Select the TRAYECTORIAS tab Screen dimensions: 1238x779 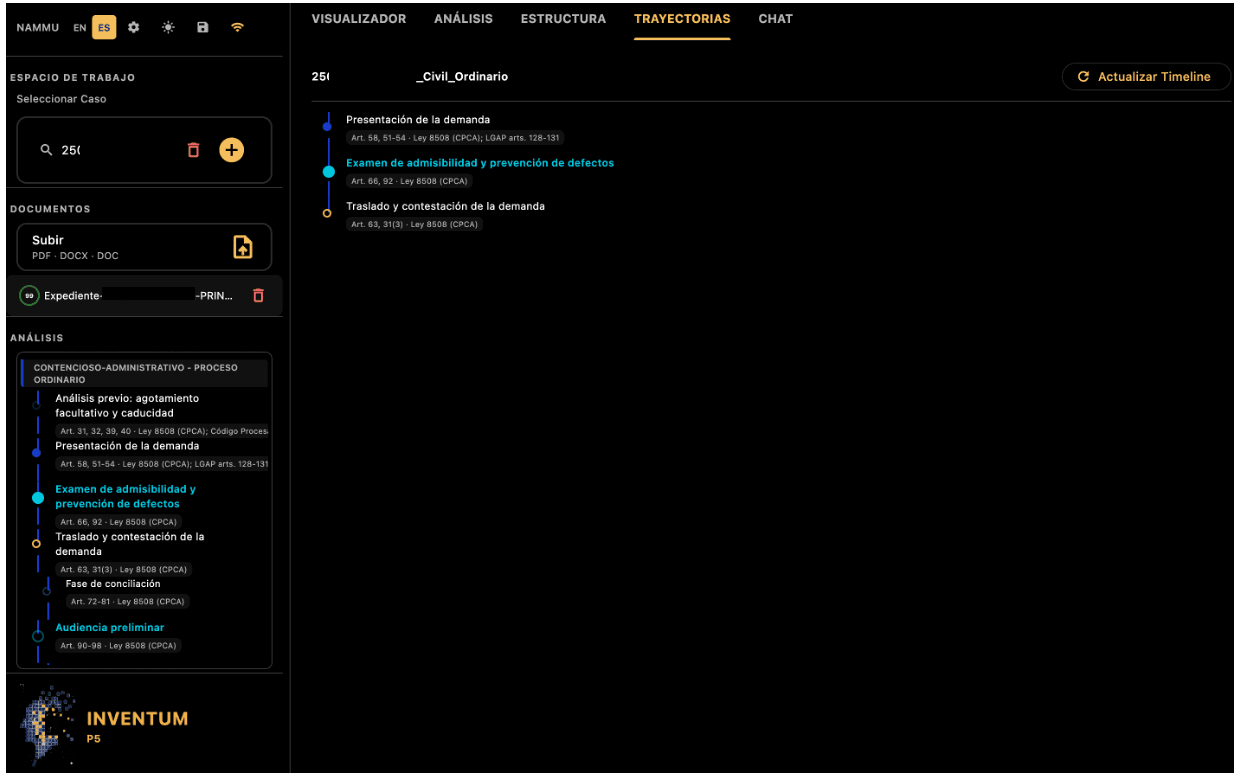(682, 19)
